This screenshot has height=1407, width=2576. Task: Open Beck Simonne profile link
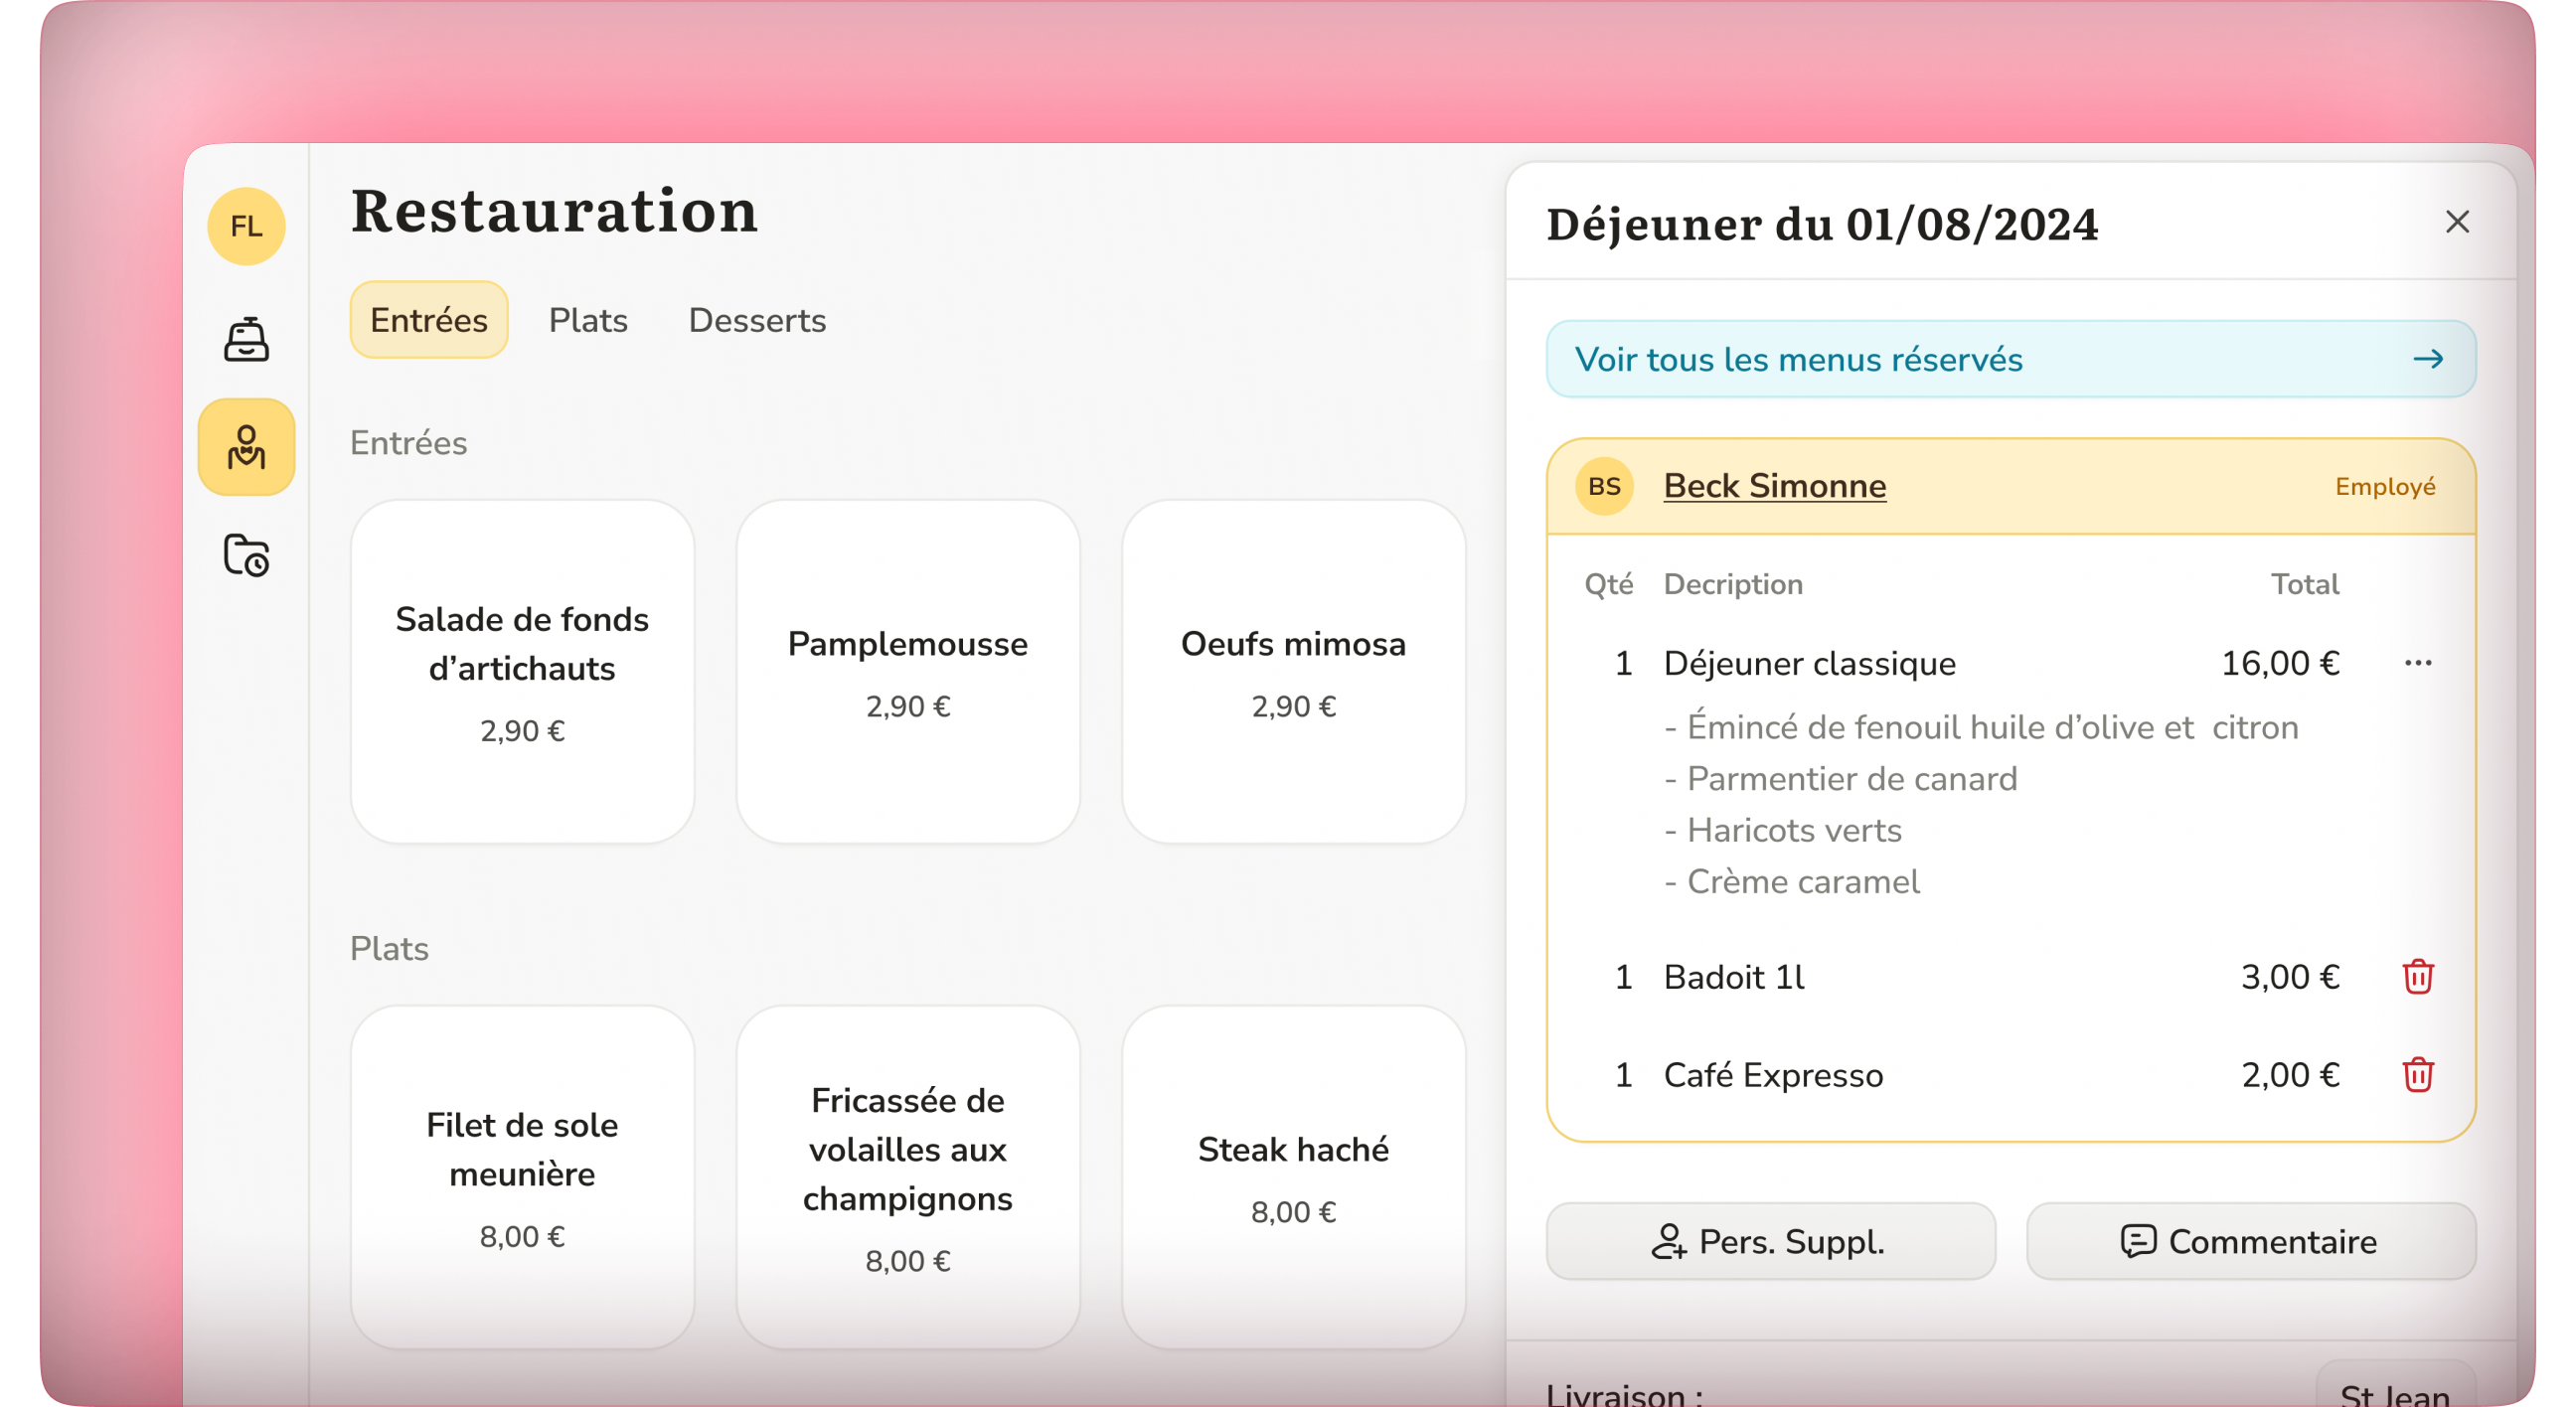[x=1774, y=486]
